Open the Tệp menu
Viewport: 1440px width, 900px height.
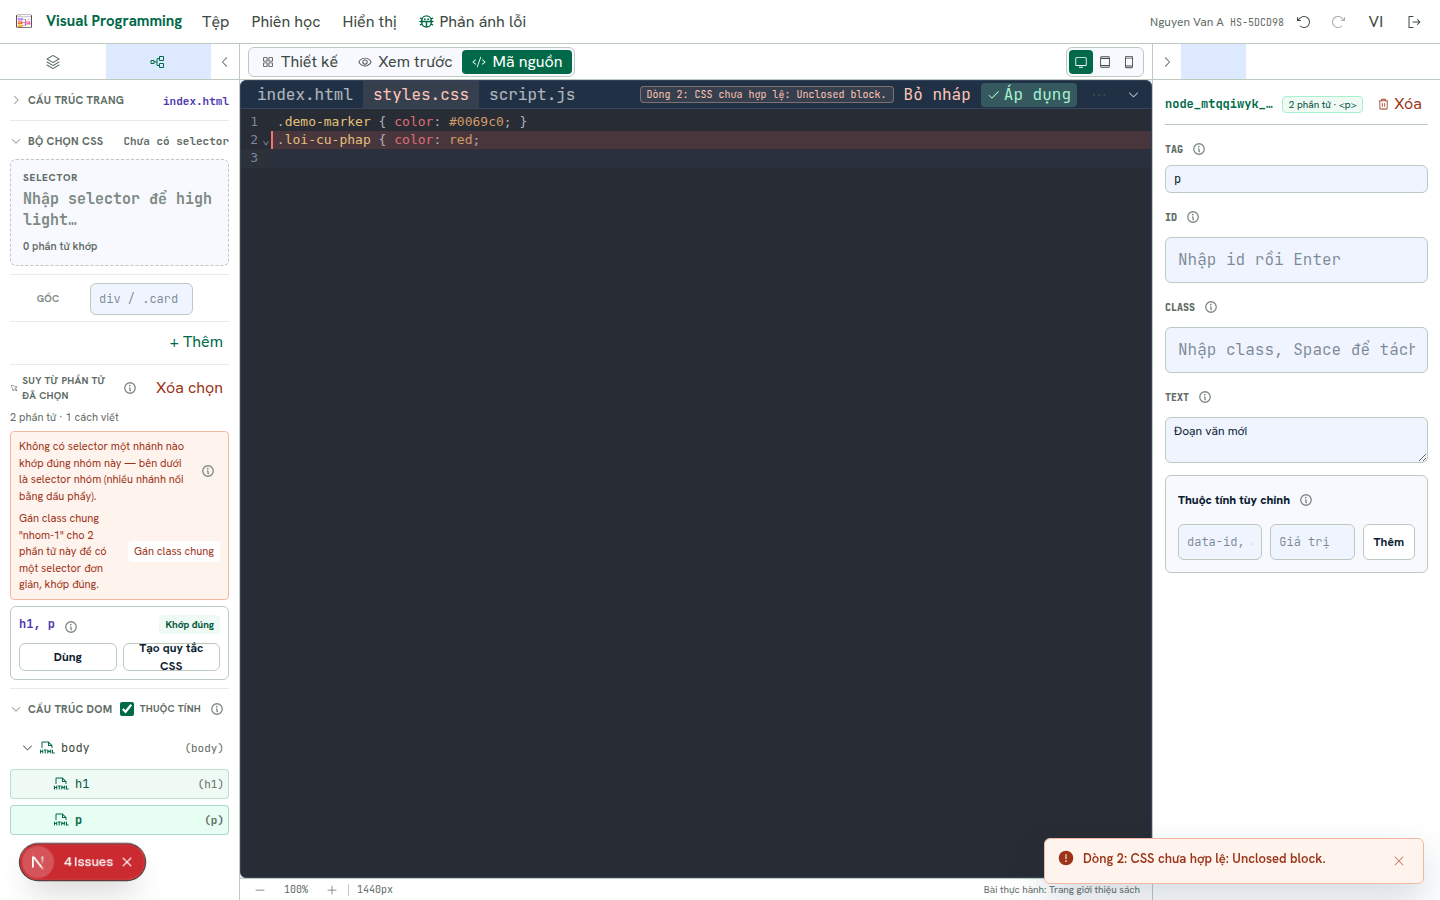click(x=215, y=22)
